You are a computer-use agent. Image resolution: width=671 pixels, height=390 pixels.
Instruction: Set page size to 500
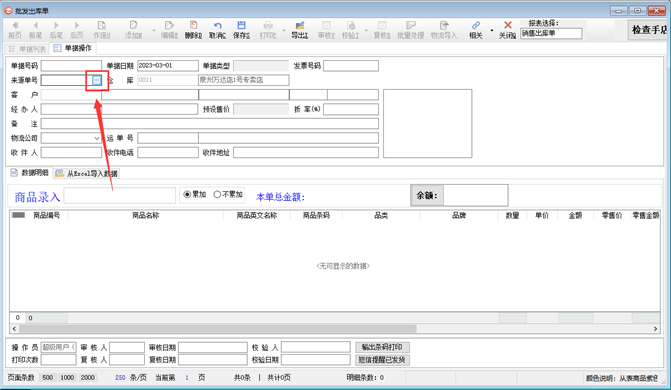[48, 378]
